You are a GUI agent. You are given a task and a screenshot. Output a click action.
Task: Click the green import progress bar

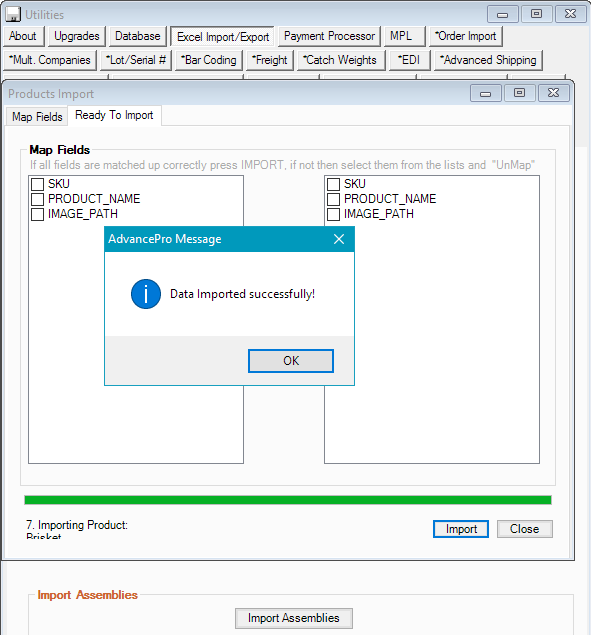click(x=288, y=500)
